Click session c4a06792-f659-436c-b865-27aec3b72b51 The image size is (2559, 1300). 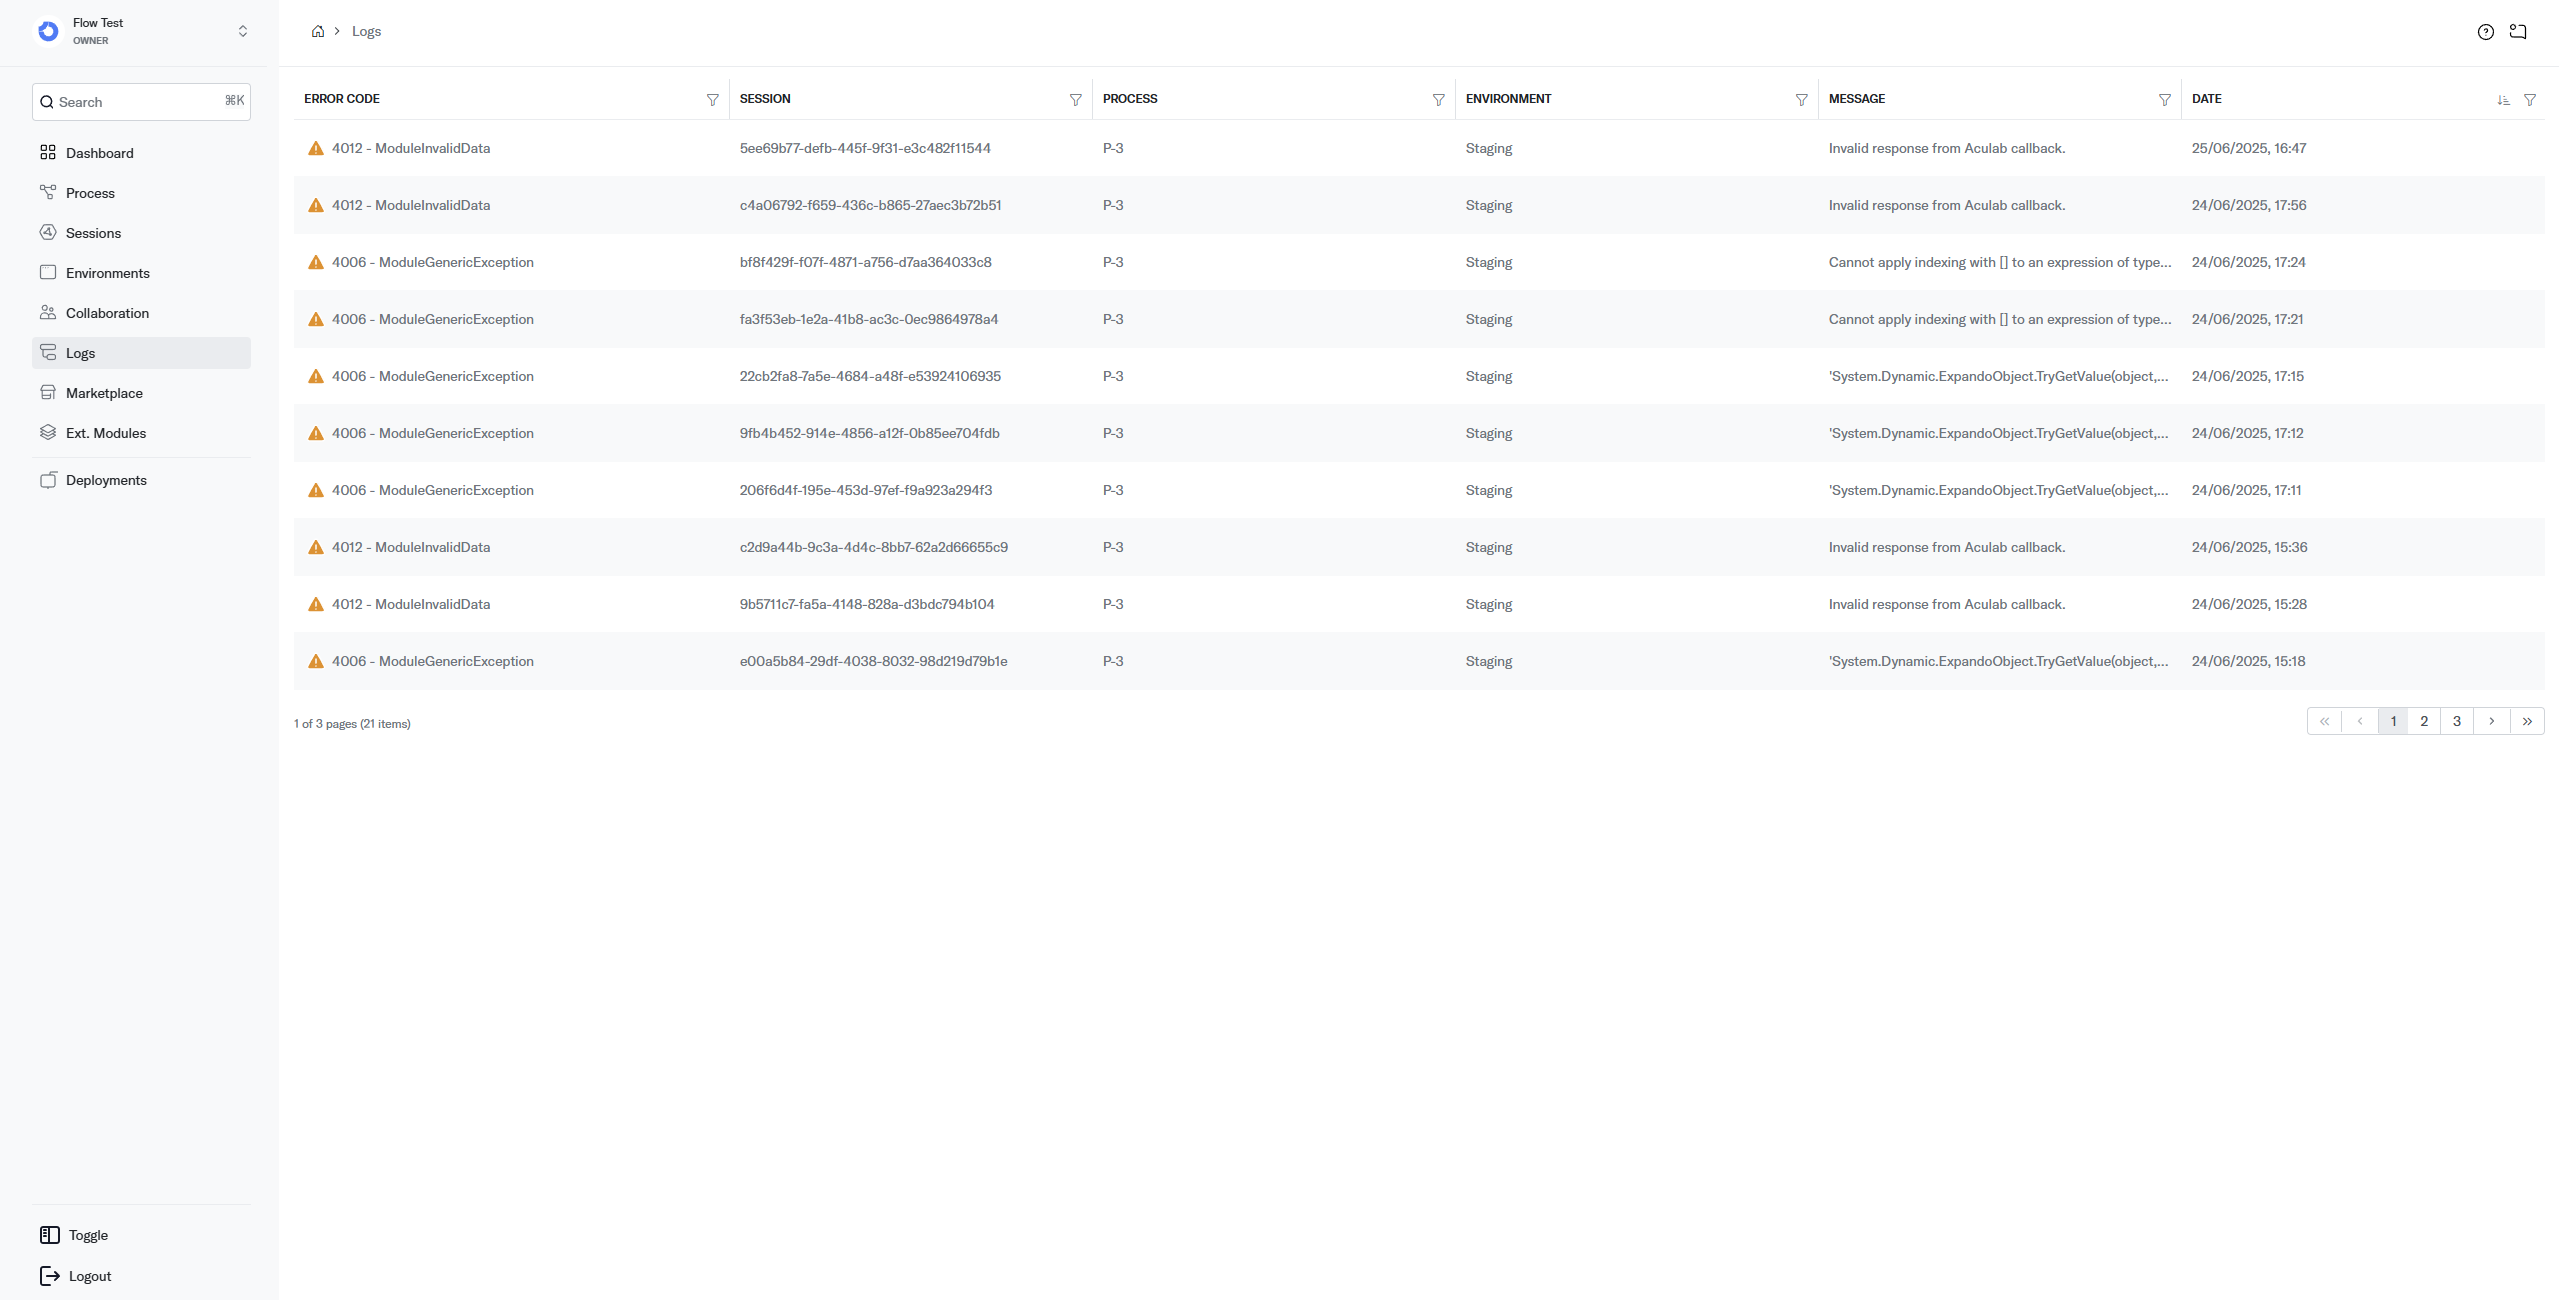(x=870, y=205)
